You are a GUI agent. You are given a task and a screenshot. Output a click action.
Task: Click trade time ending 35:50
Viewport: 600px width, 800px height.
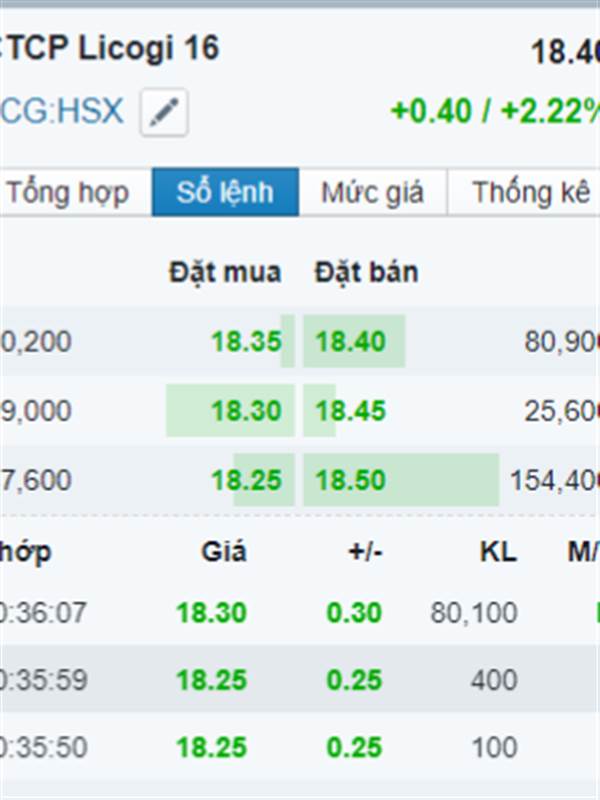[43, 747]
